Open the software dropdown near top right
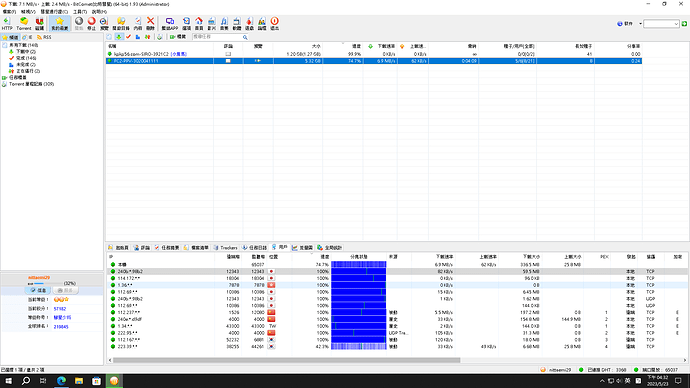Viewport: 690px width, 388px height. pyautogui.click(x=629, y=23)
